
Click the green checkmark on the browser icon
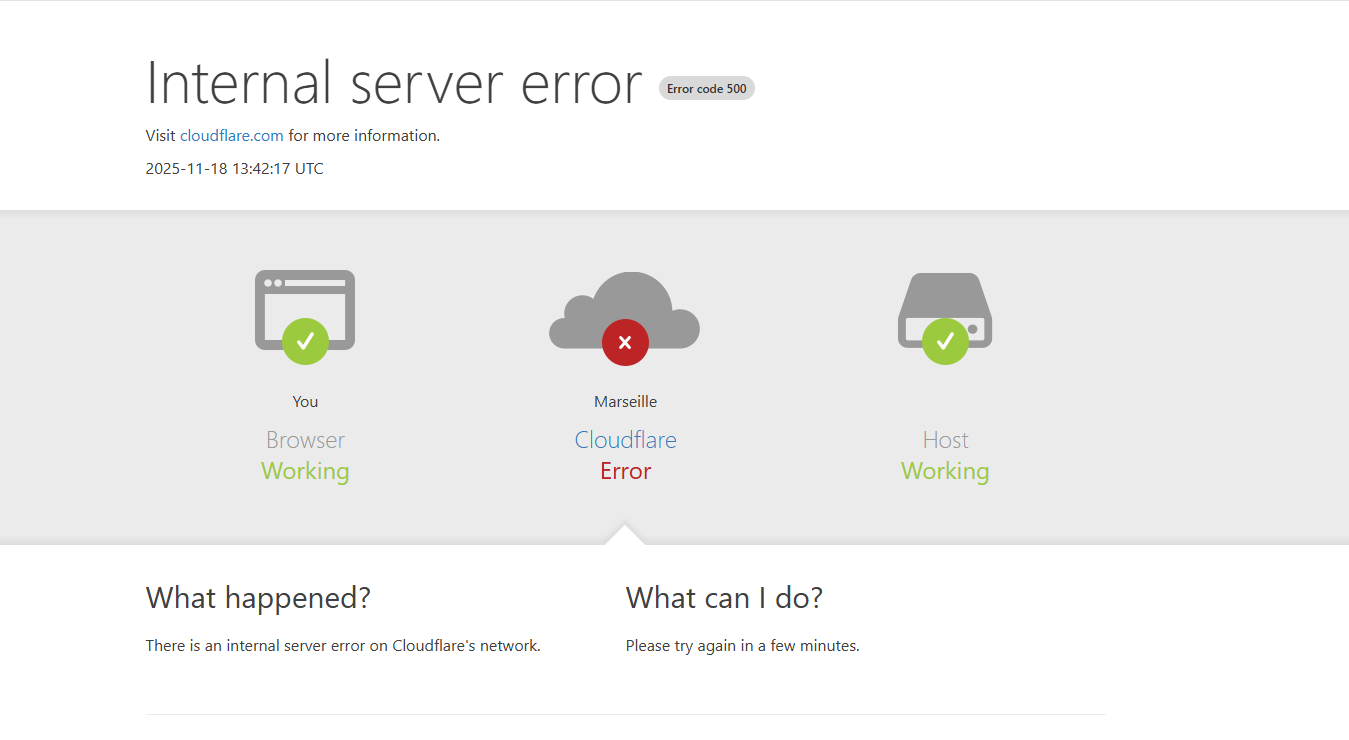(x=304, y=341)
